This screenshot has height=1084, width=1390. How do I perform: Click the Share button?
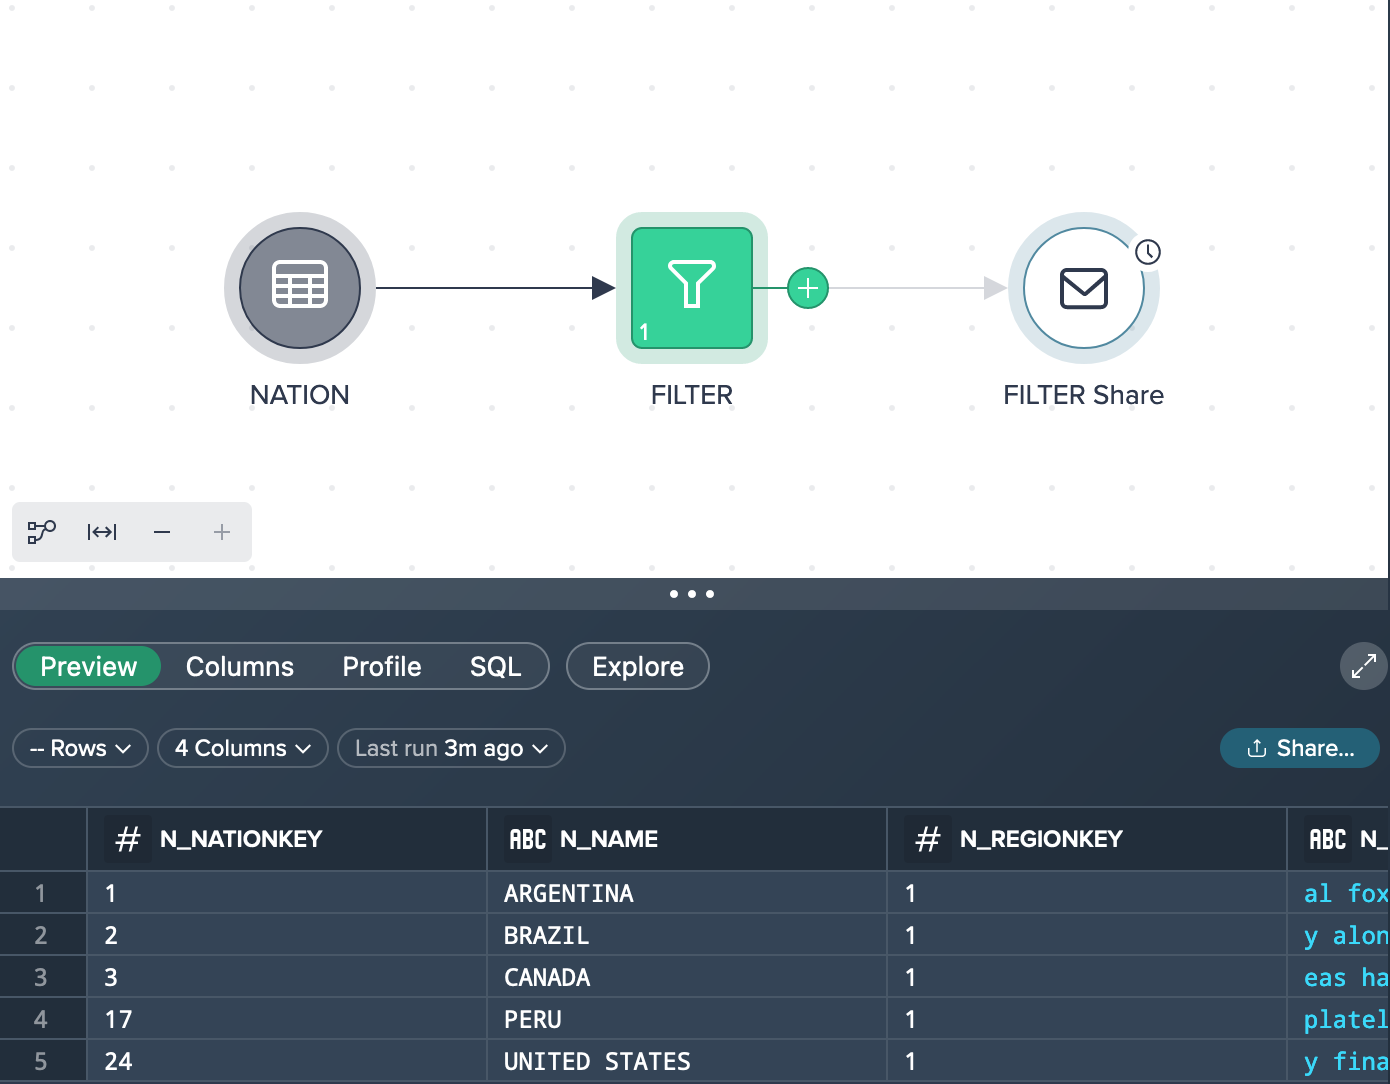click(1300, 748)
